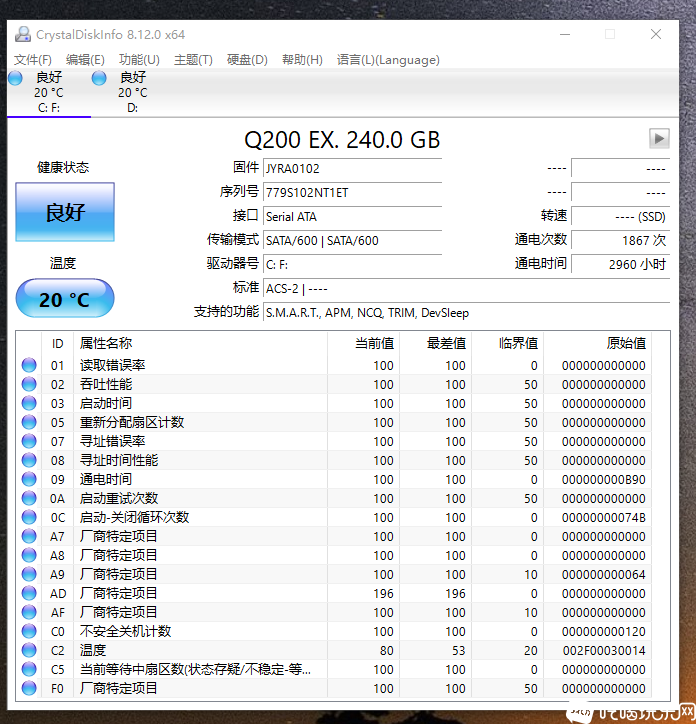Click status orb of attribute AD
Screen dimensions: 696x724
click(x=29, y=593)
